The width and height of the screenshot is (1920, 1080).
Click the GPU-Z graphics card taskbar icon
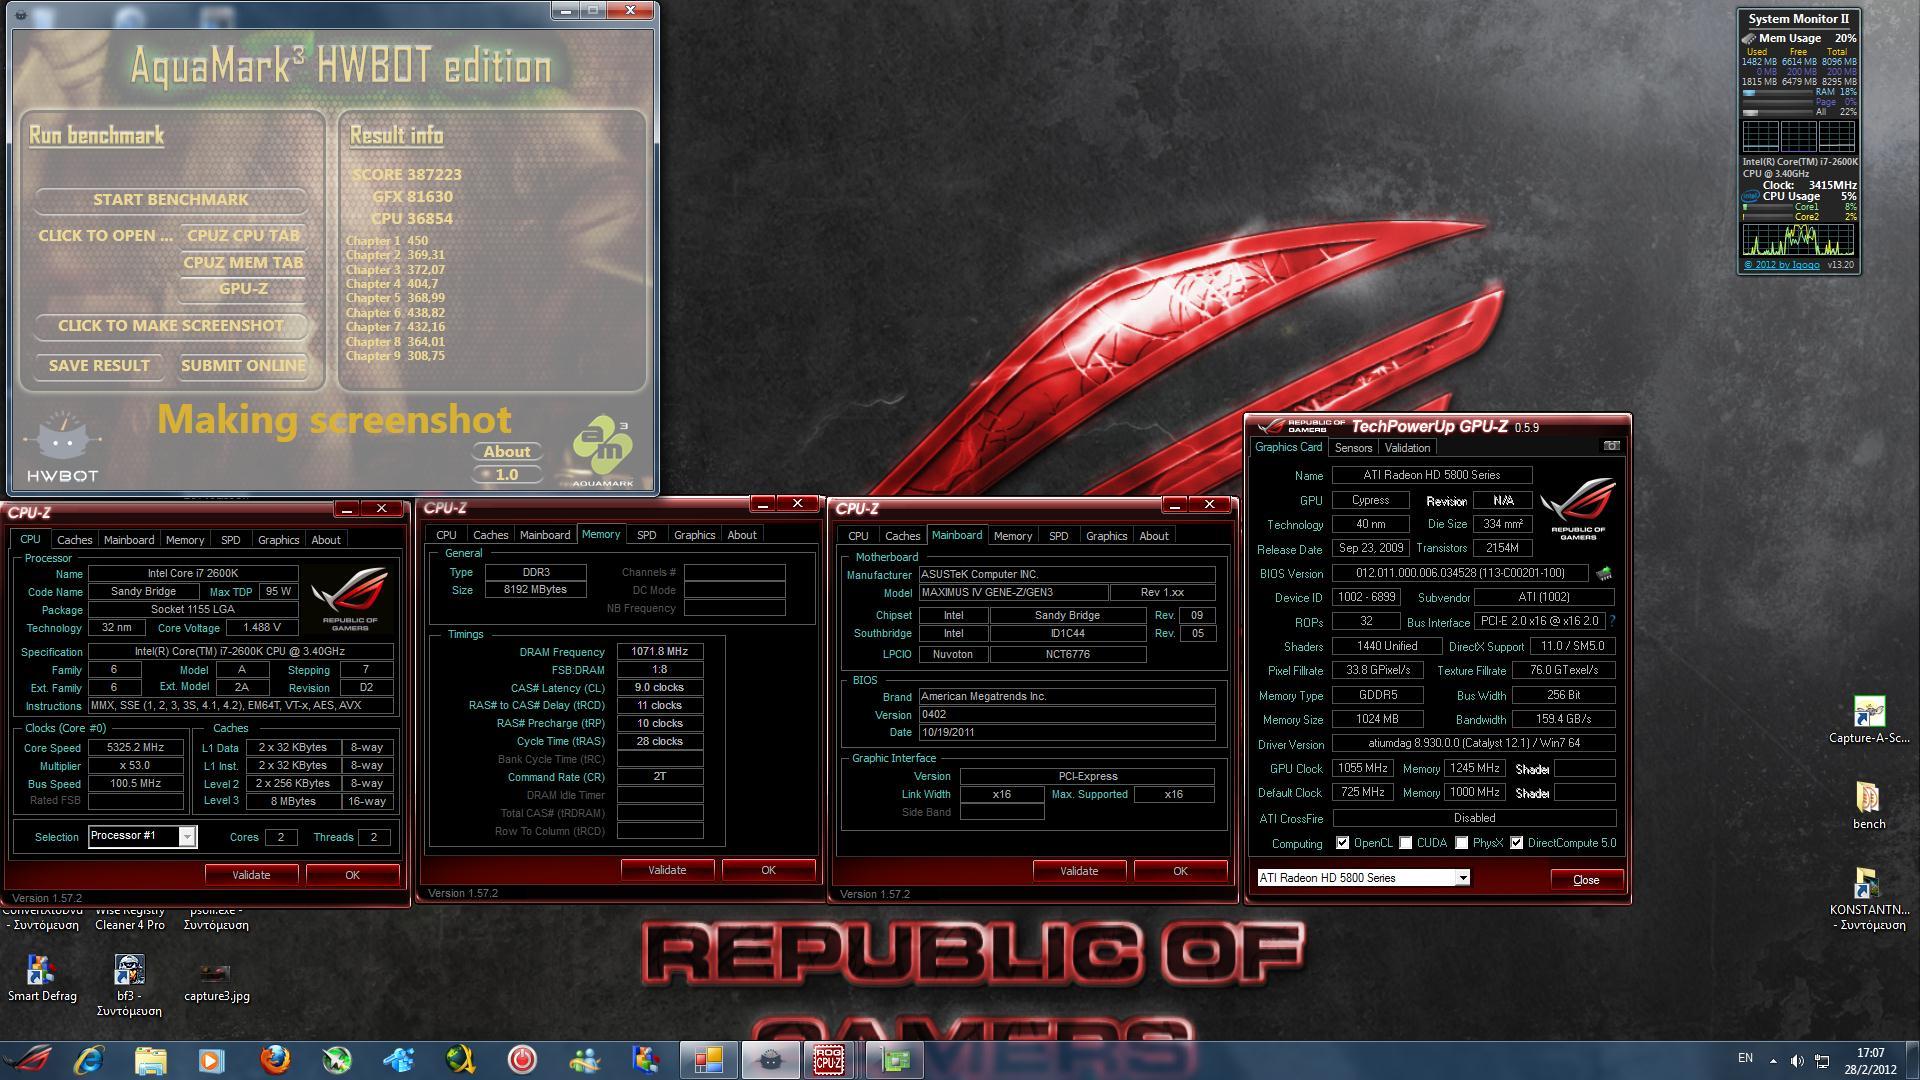click(894, 1059)
